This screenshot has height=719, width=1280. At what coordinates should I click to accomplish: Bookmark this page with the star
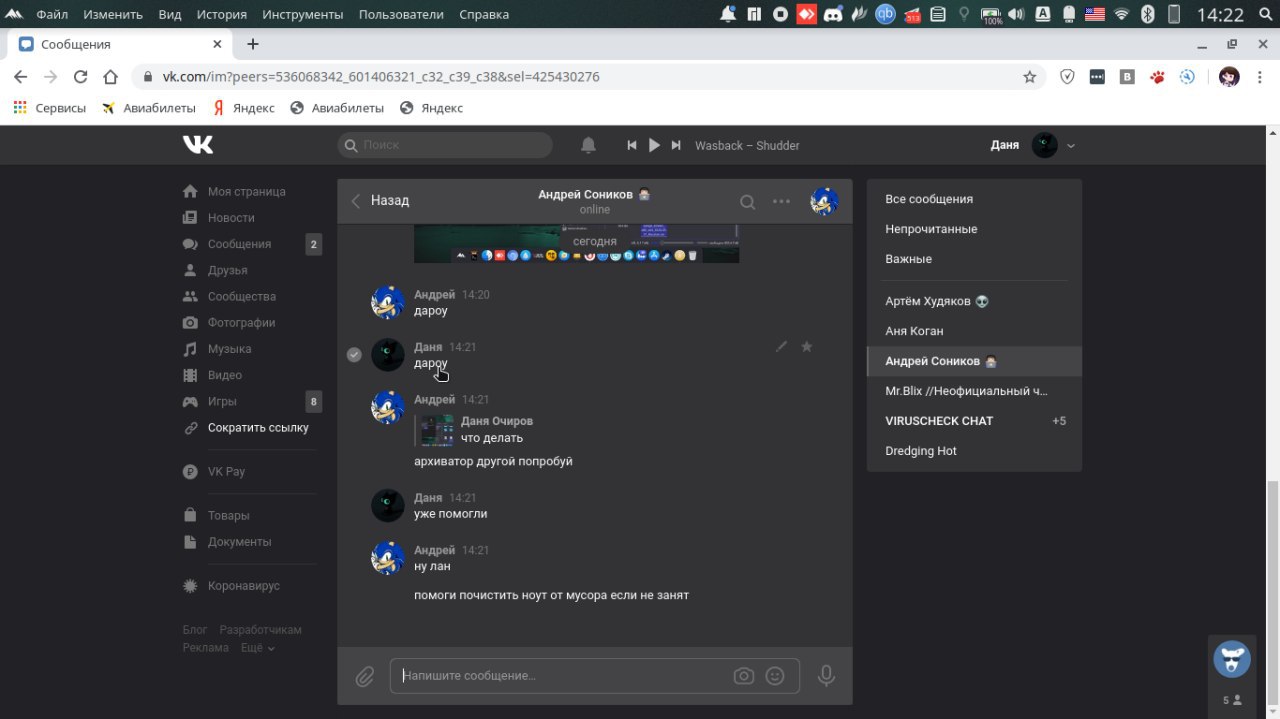tap(1029, 77)
